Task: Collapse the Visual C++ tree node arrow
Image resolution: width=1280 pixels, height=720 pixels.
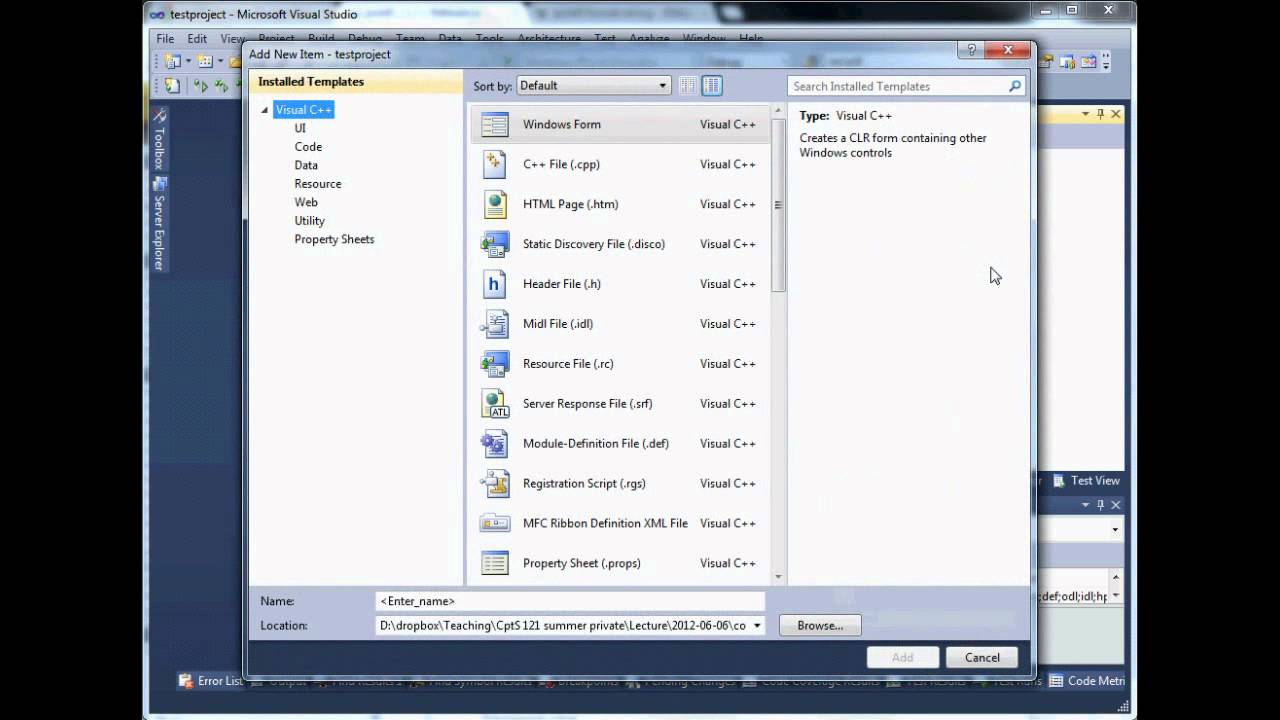Action: [x=265, y=110]
